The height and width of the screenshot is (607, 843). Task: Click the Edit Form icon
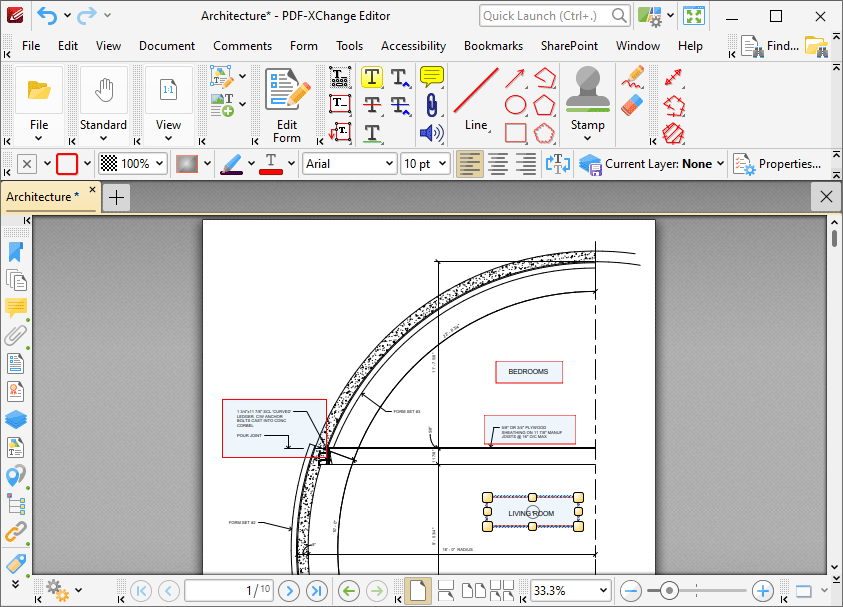pos(287,105)
